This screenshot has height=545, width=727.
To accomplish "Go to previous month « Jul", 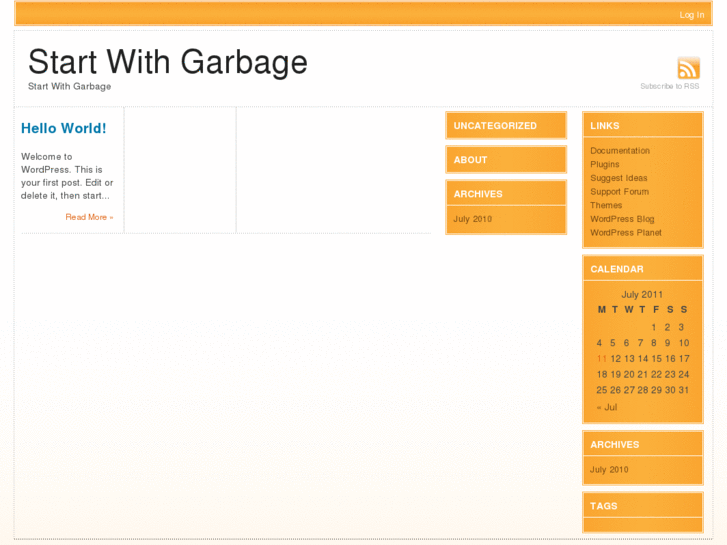I will 607,407.
